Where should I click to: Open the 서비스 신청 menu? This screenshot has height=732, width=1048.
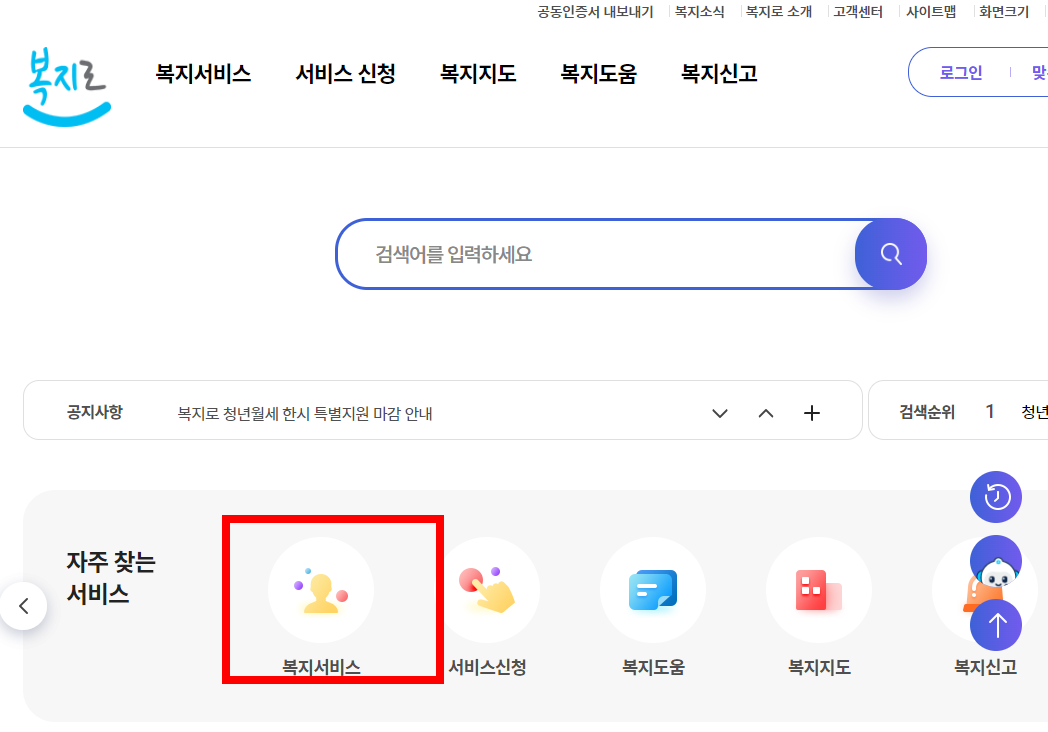click(345, 73)
